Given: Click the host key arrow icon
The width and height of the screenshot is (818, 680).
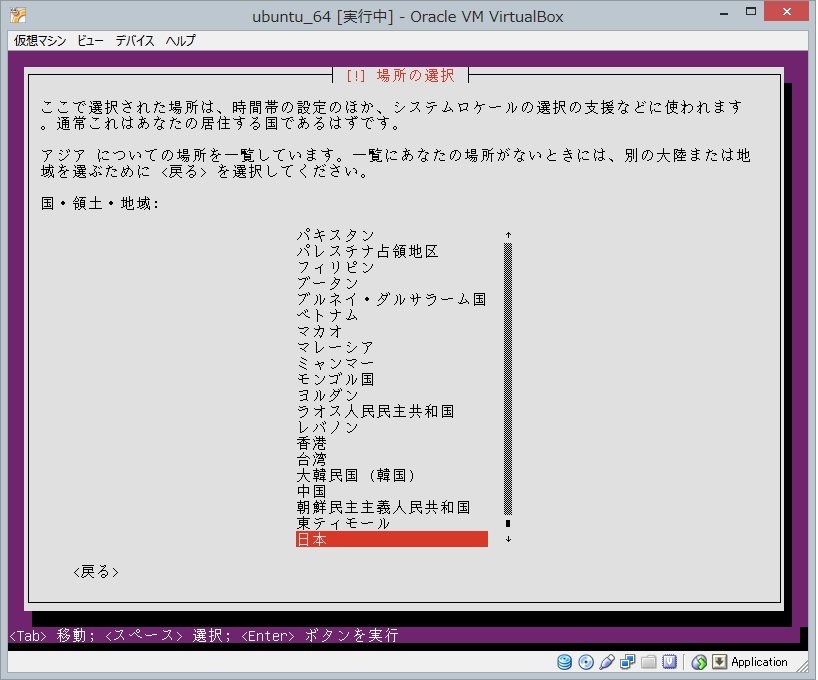Looking at the screenshot, I should (719, 662).
